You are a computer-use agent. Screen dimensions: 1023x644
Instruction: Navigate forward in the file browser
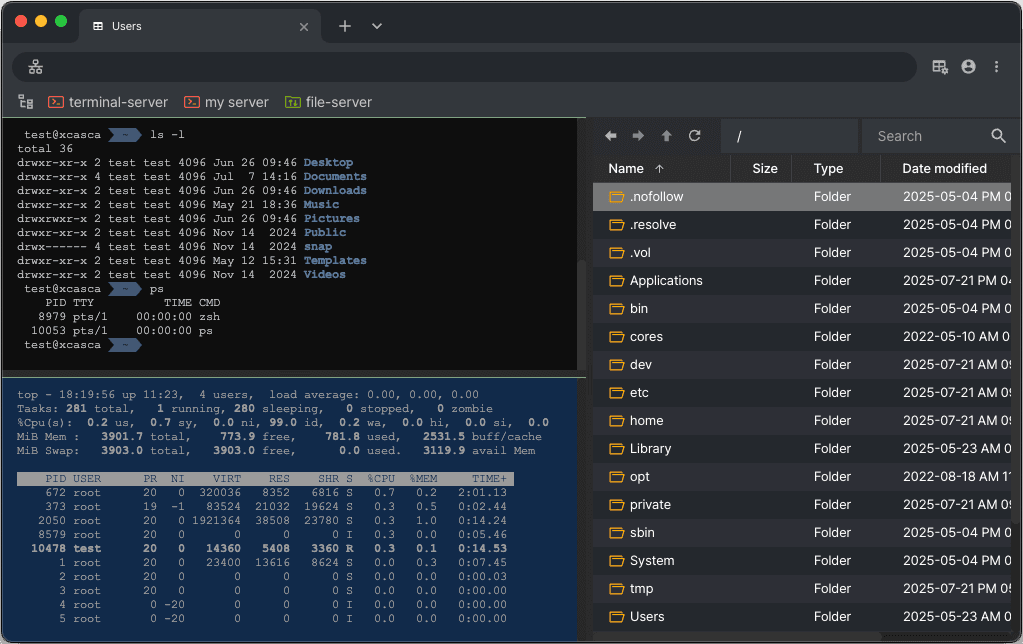[x=638, y=135]
